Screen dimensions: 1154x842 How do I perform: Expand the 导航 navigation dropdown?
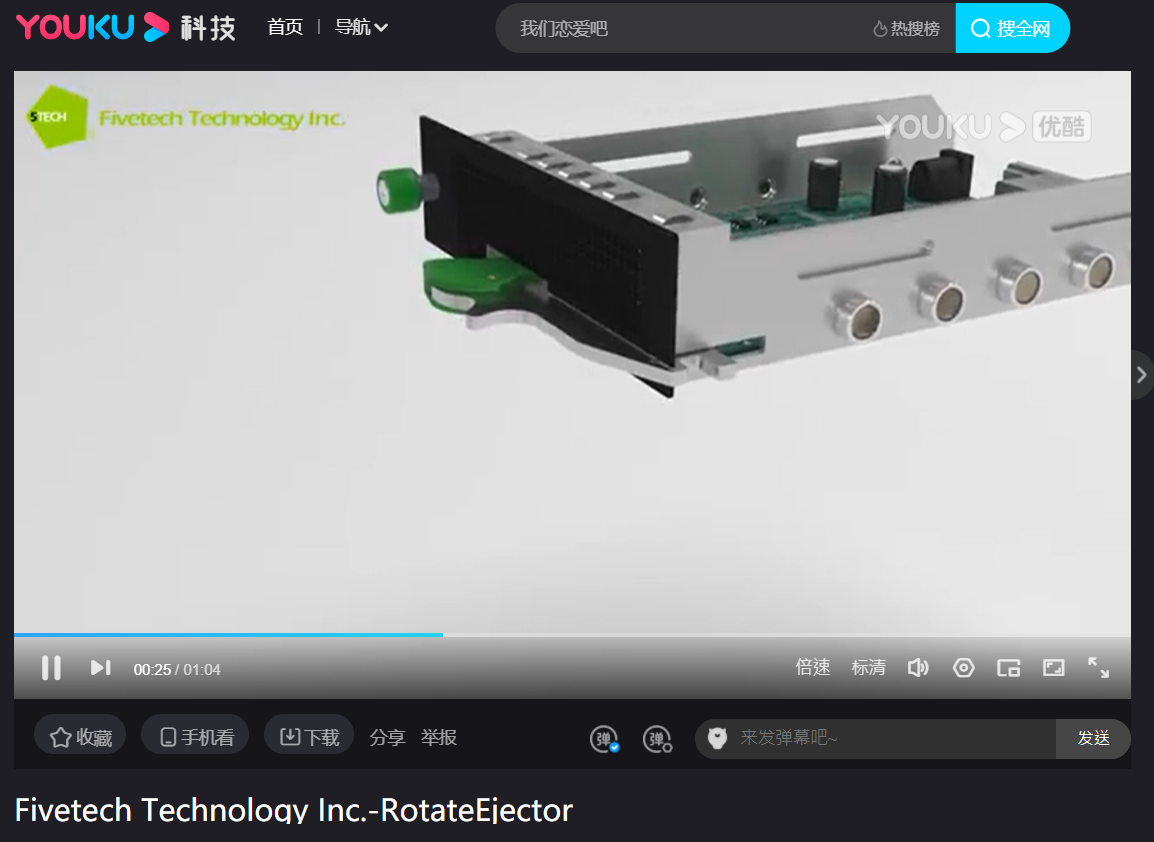[x=361, y=27]
